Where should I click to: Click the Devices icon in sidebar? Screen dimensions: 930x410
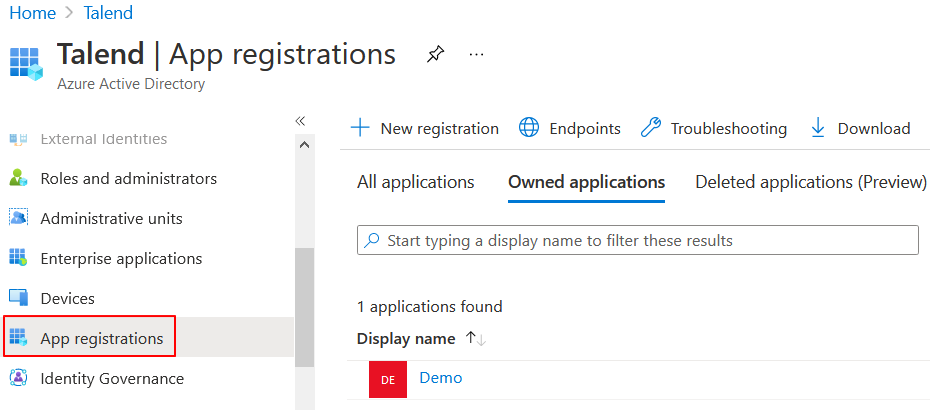[x=18, y=298]
